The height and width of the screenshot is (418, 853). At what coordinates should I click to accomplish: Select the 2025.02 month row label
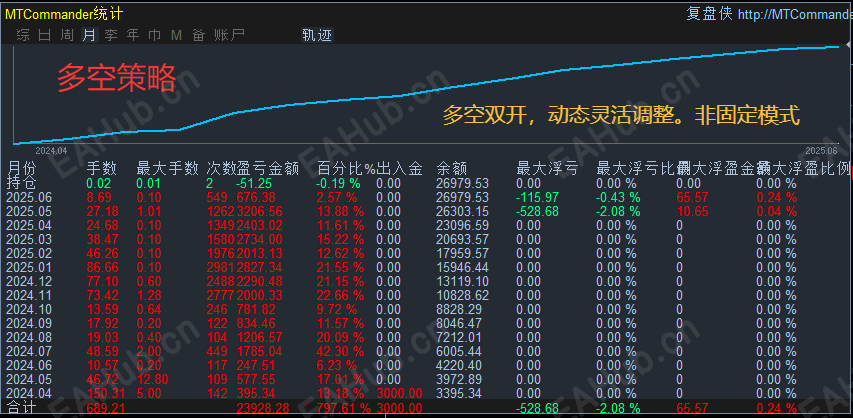pyautogui.click(x=27, y=253)
